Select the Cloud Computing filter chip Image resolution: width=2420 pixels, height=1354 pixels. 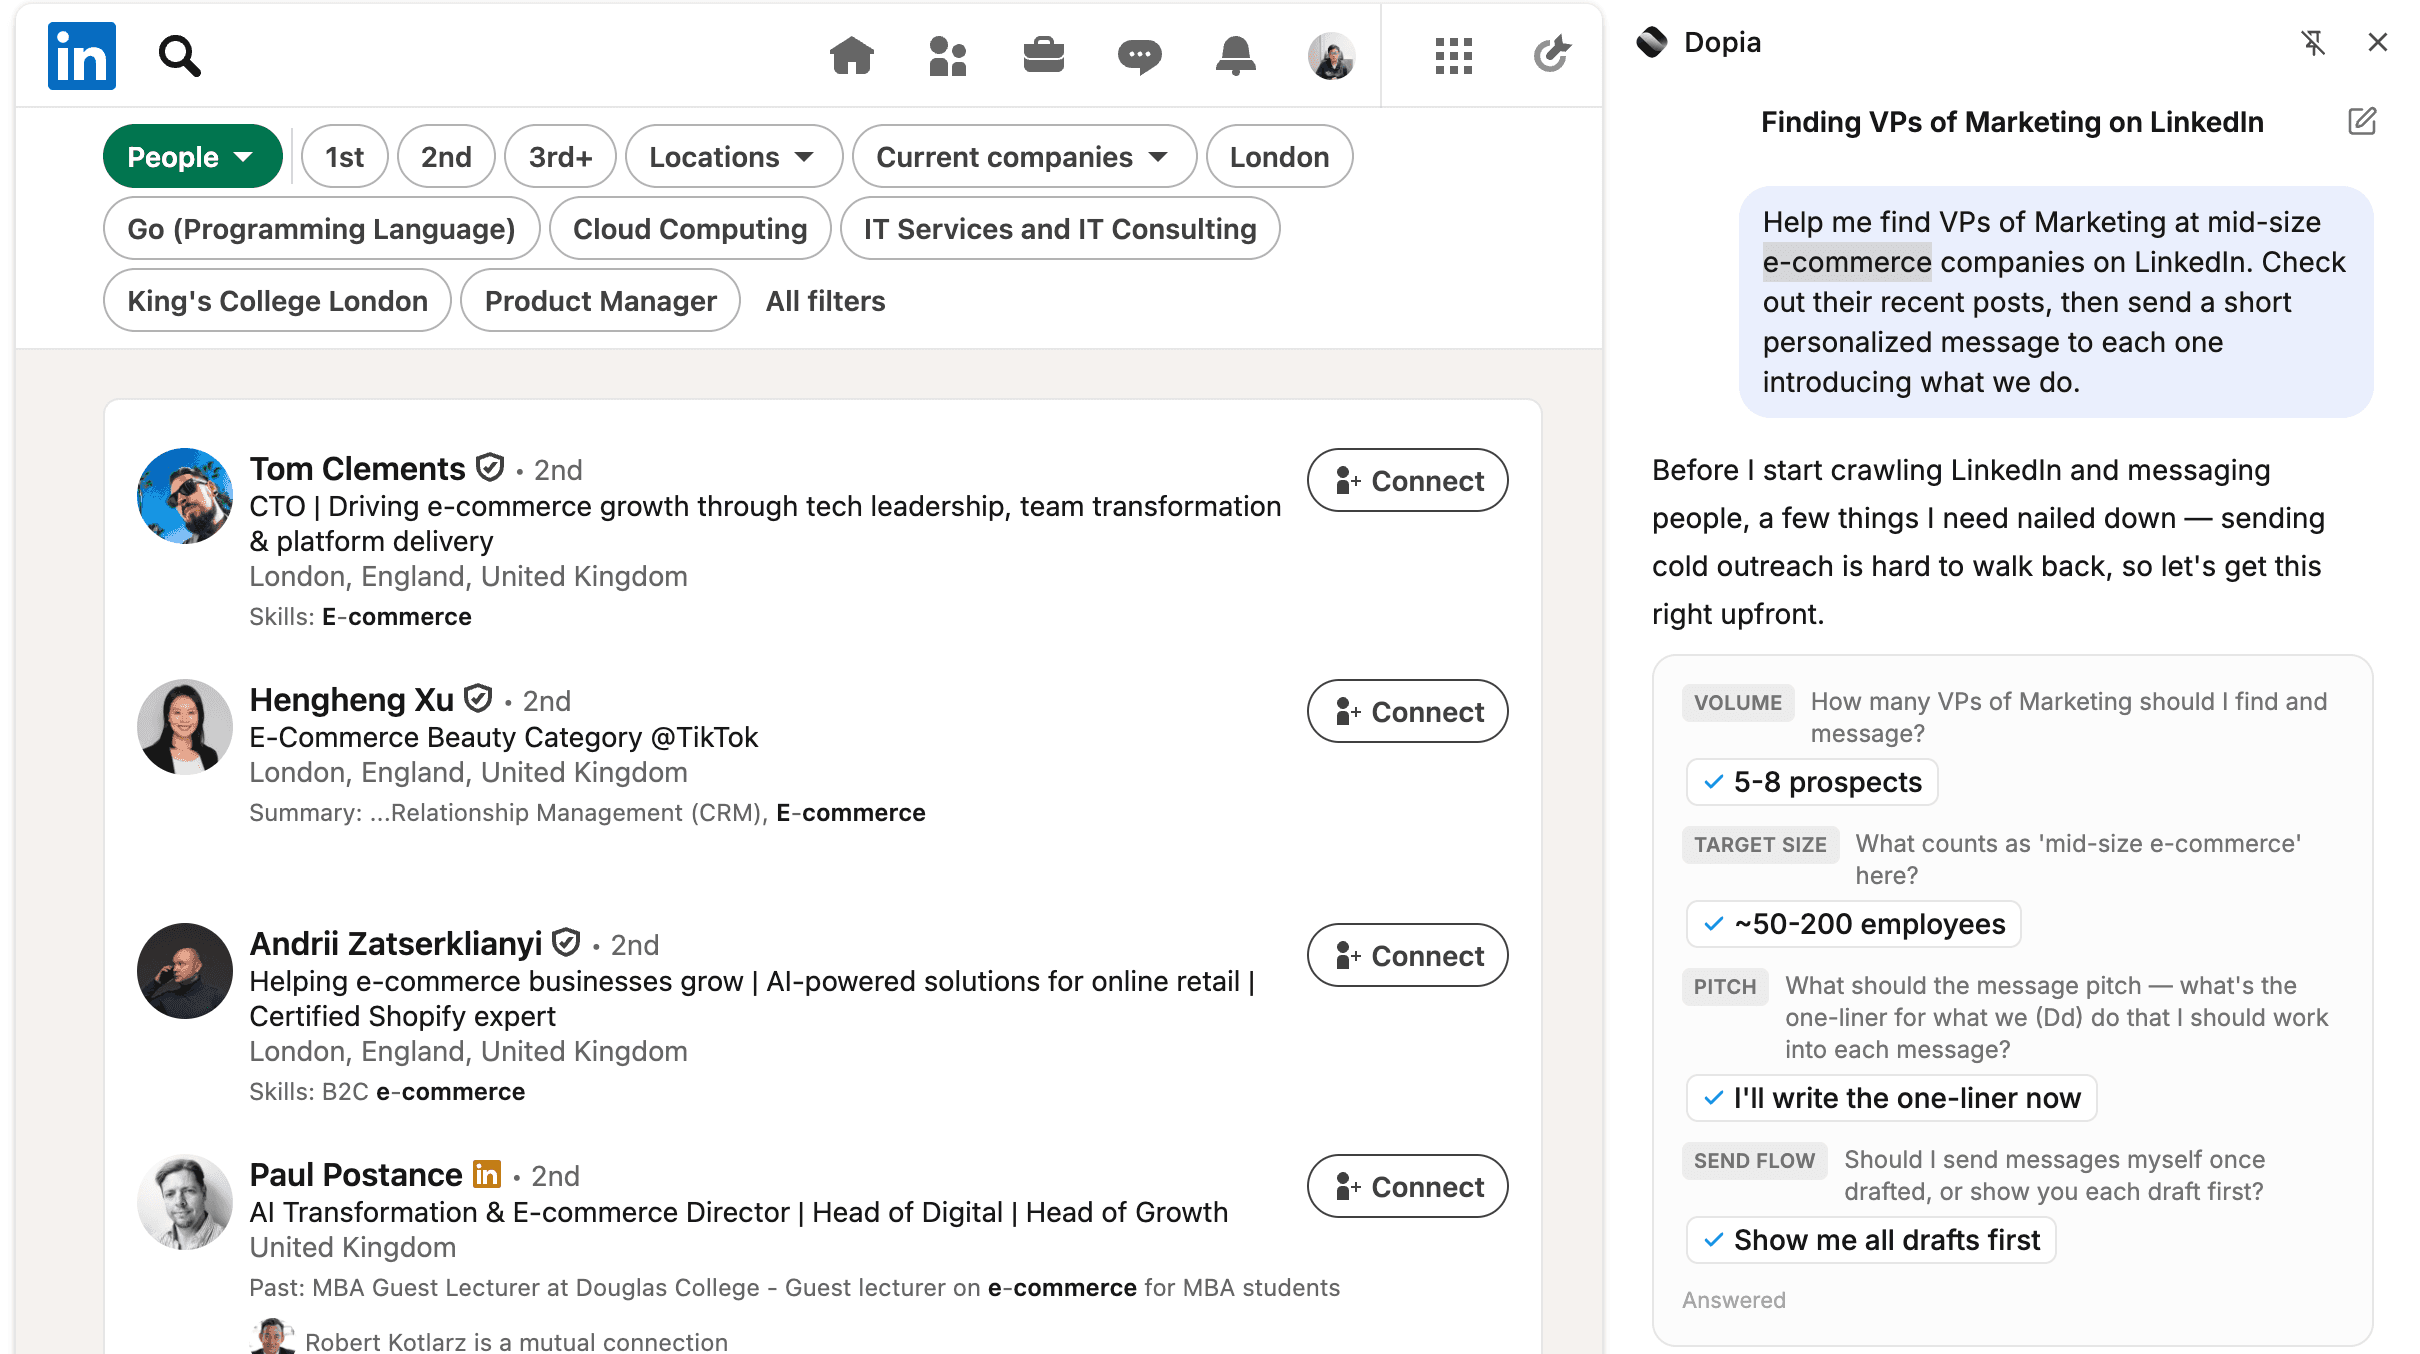coord(690,229)
